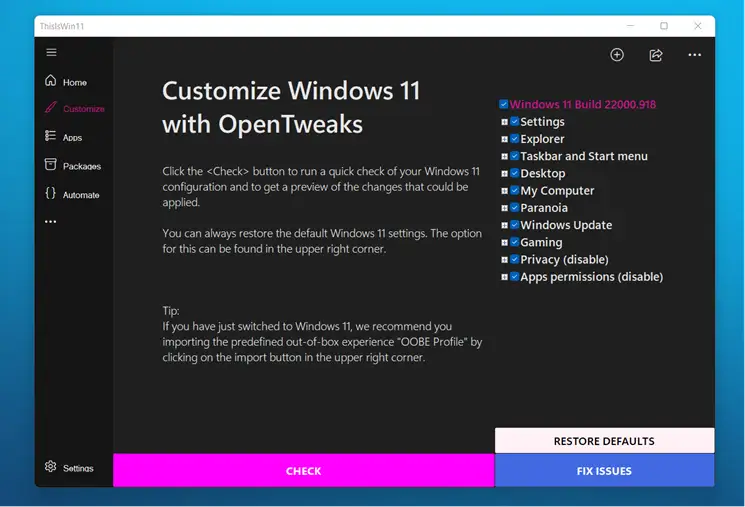Click the Settings gear icon

coord(50,467)
